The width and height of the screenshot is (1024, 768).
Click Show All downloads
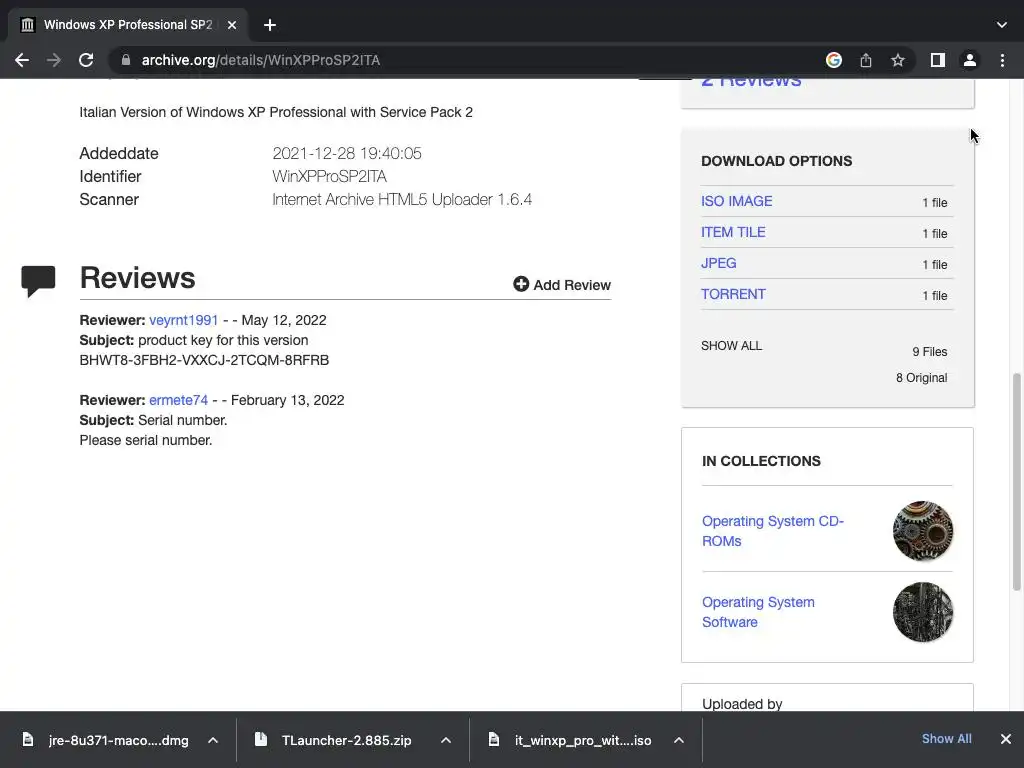(946, 739)
